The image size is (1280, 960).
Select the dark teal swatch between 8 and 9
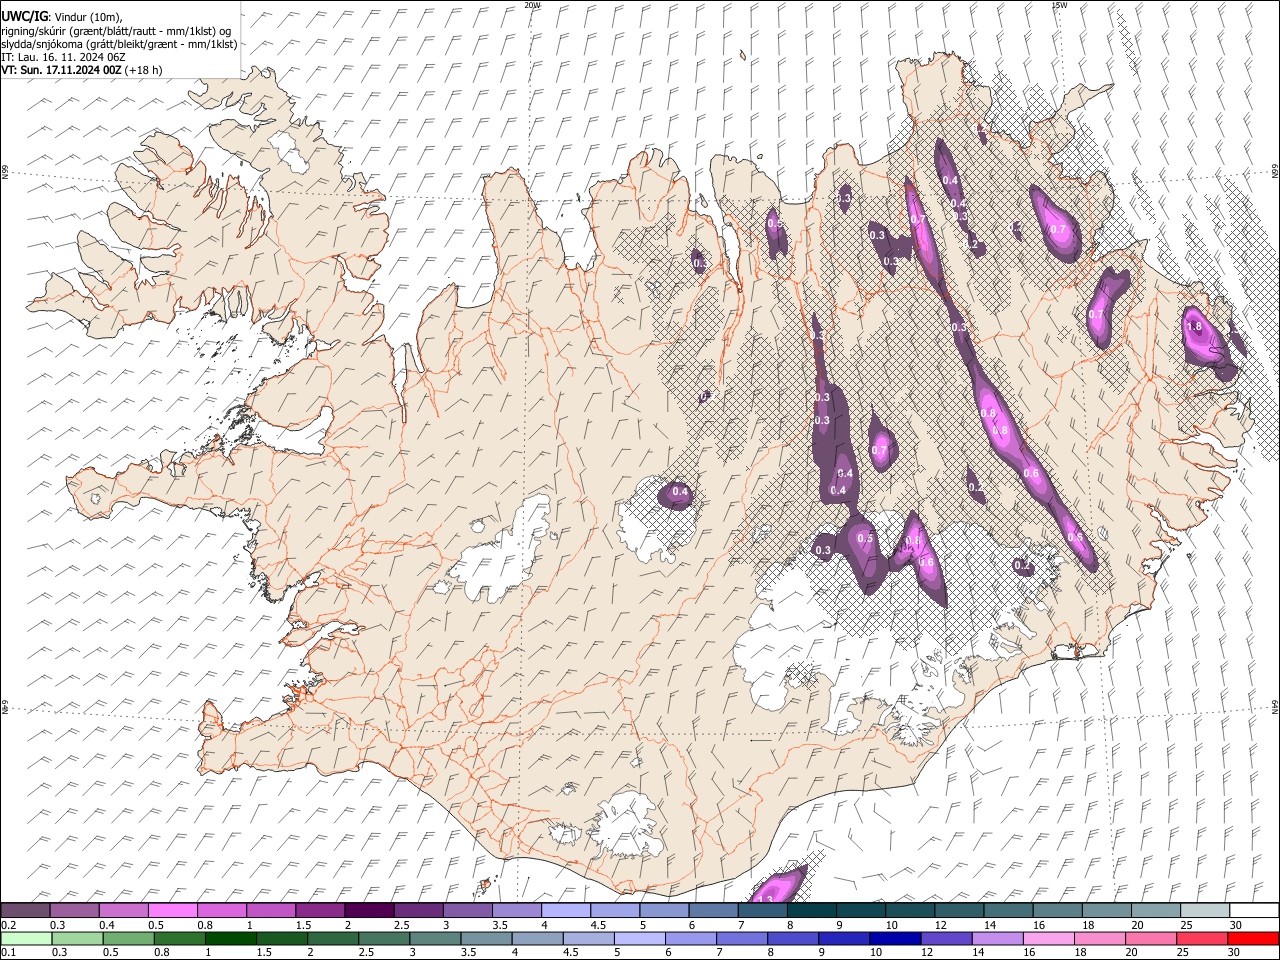coord(811,910)
